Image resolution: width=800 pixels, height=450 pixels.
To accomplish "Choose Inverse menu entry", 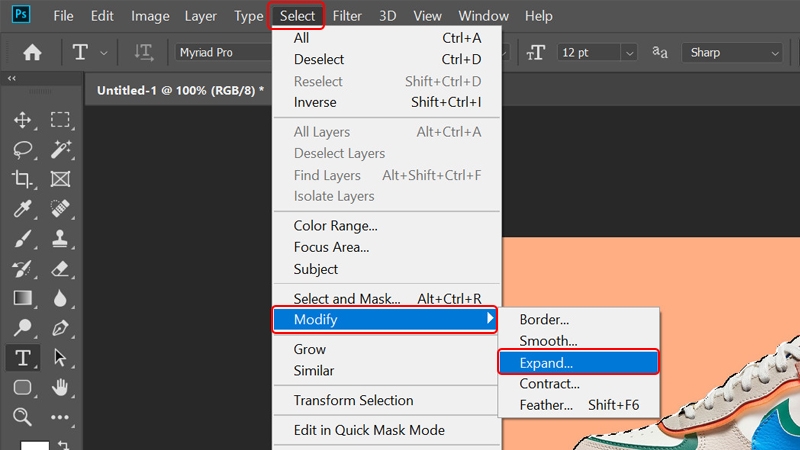I will click(x=386, y=102).
